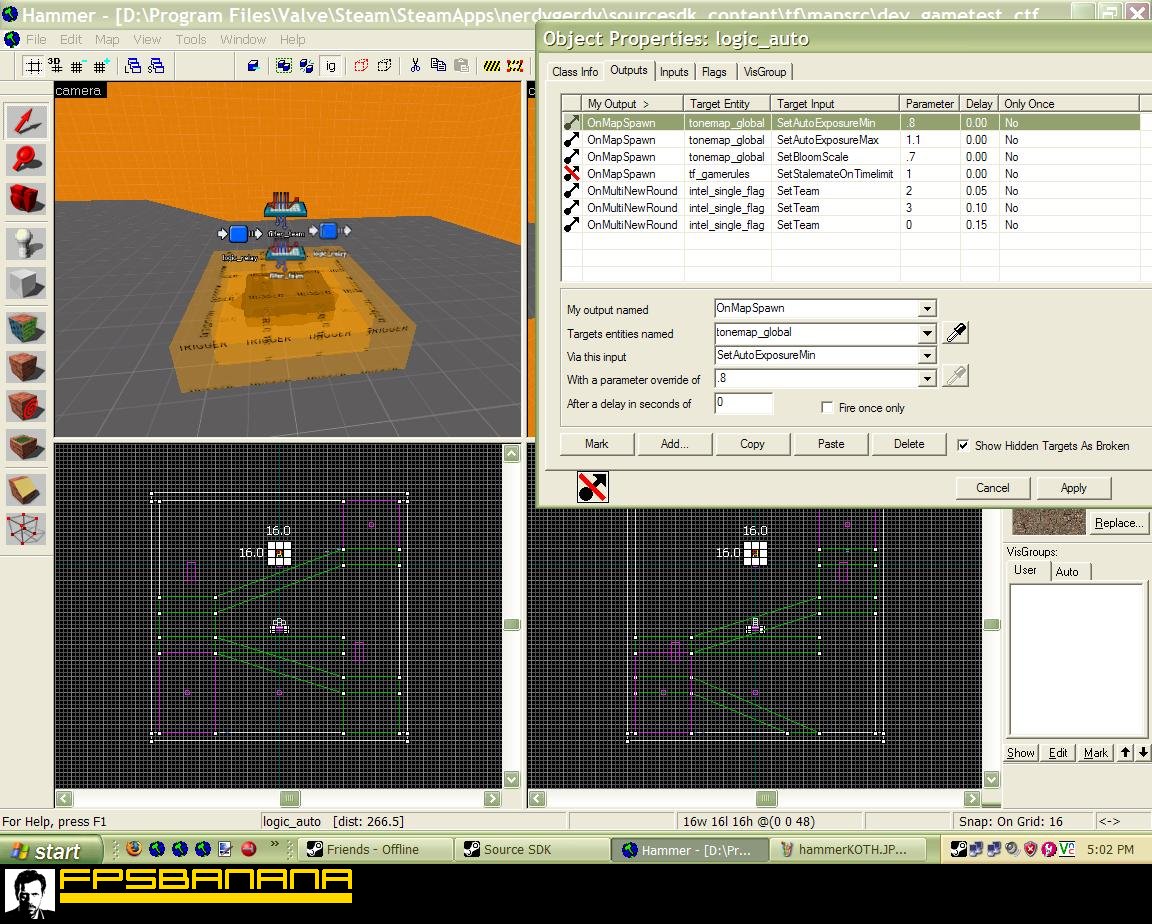Toggle the 2D grid toolbar icon
The image size is (1152, 924).
coord(34,66)
